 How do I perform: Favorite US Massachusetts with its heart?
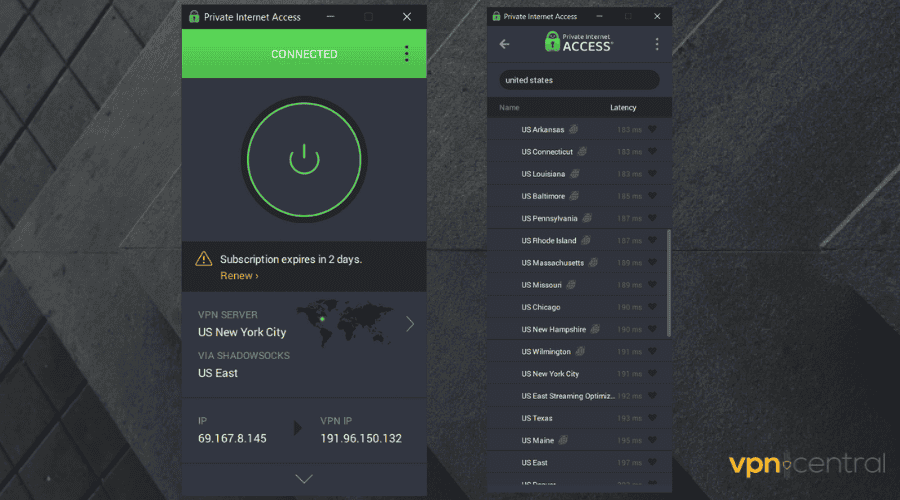[x=652, y=262]
